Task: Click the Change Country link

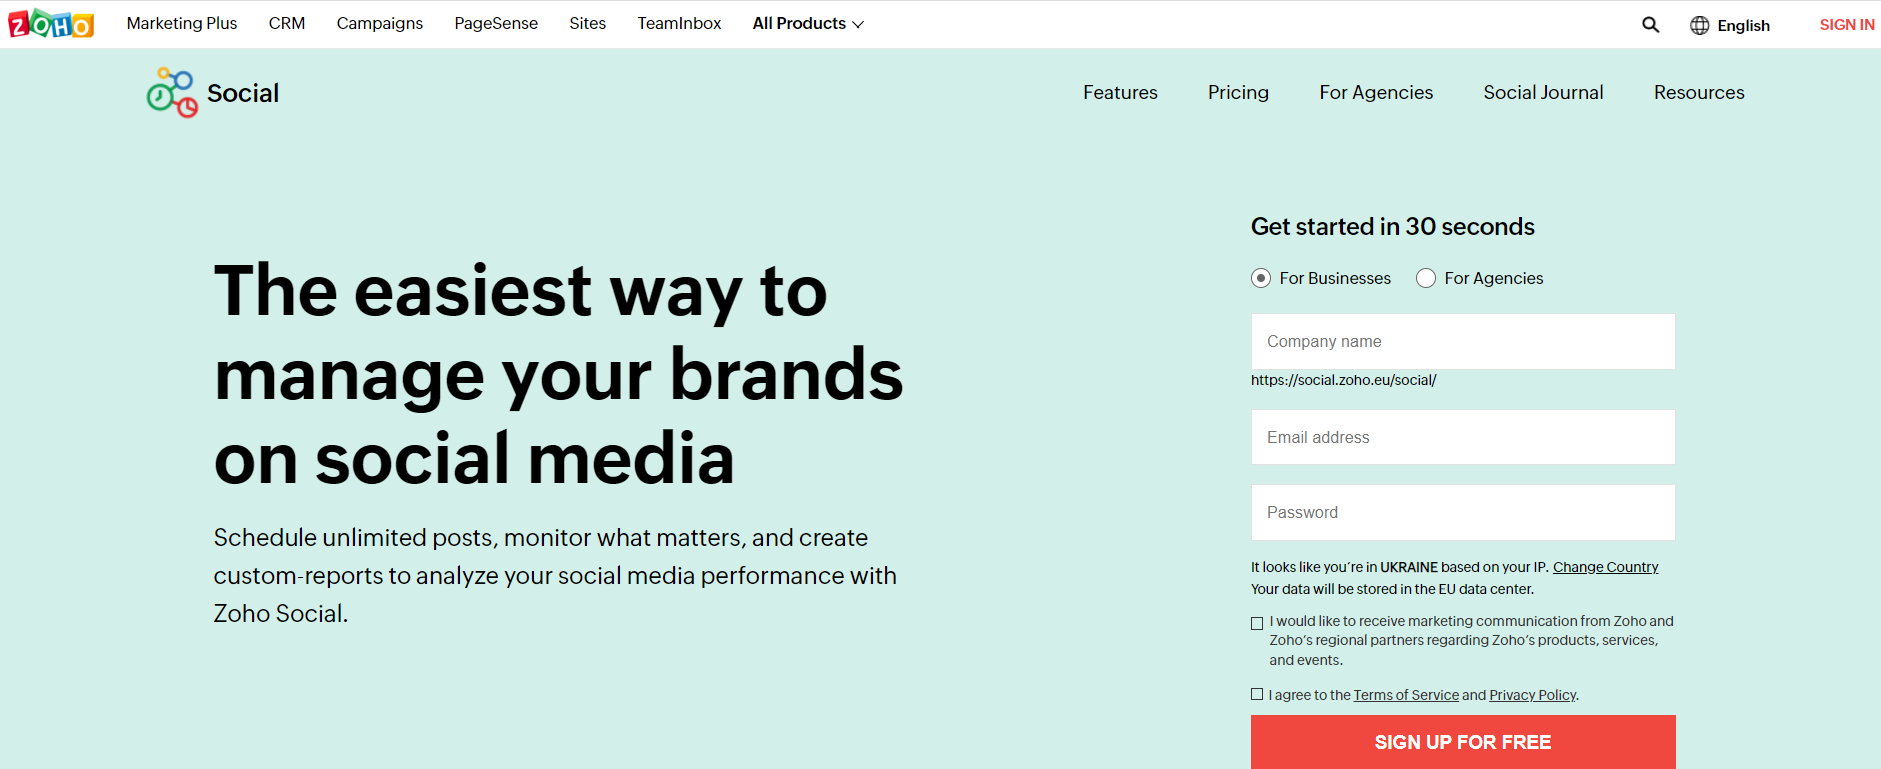Action: 1605,567
